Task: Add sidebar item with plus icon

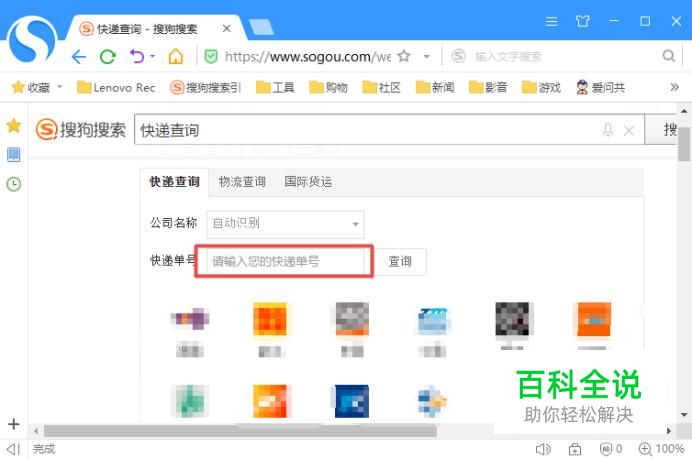Action: 14,424
